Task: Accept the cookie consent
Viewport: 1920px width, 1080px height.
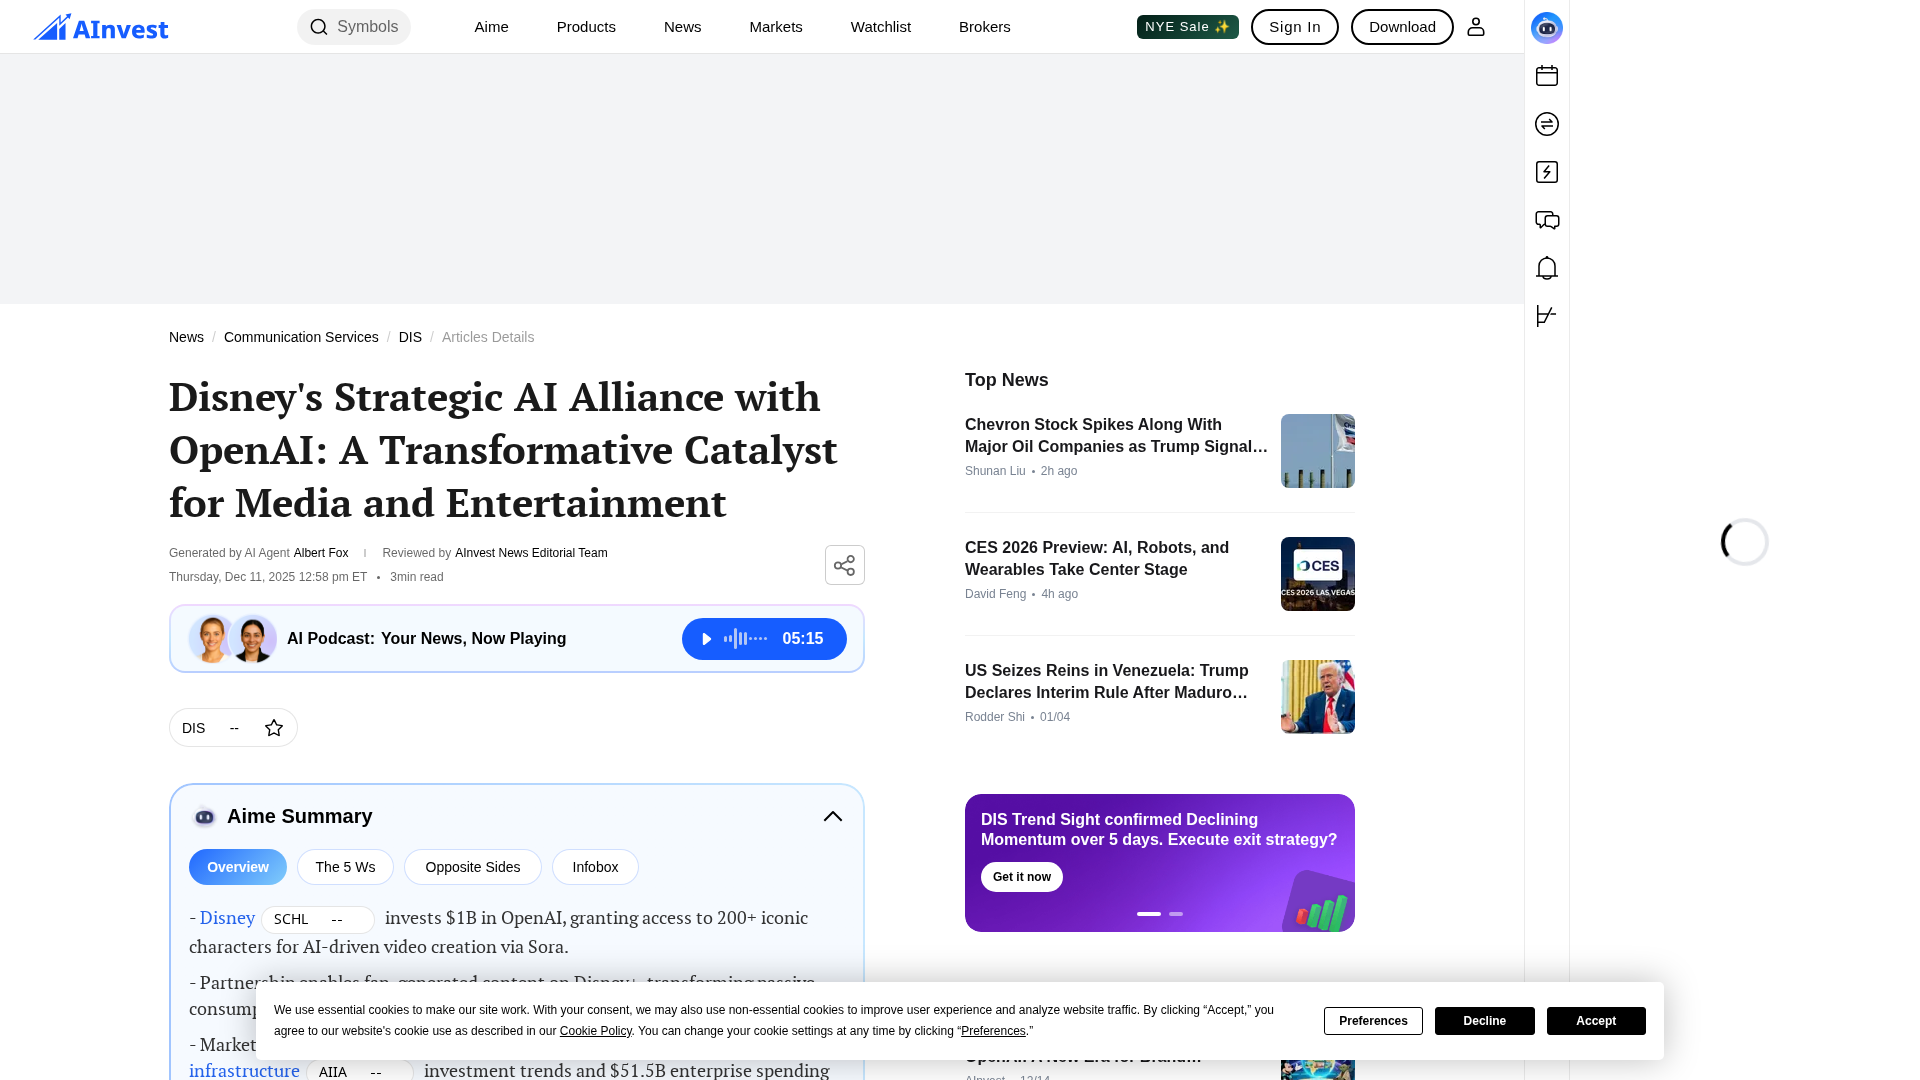Action: 1595,1021
